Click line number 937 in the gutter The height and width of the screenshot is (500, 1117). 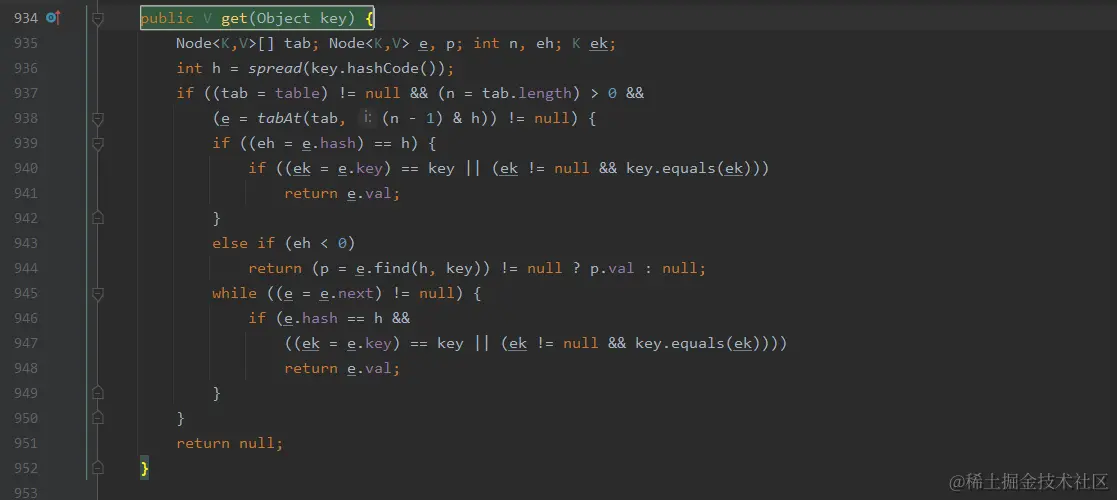pyautogui.click(x=26, y=93)
